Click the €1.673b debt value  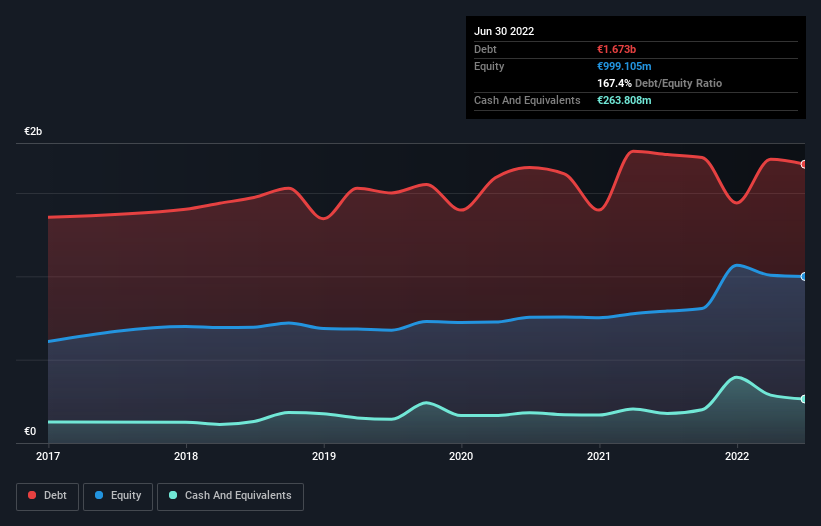click(616, 49)
